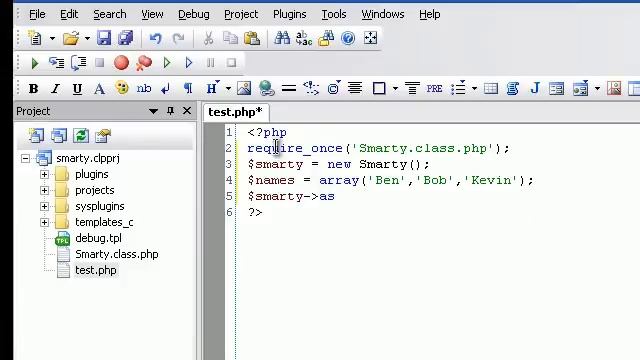Click the PRE preformatted icon
This screenshot has width=640, height=360.
[434, 89]
